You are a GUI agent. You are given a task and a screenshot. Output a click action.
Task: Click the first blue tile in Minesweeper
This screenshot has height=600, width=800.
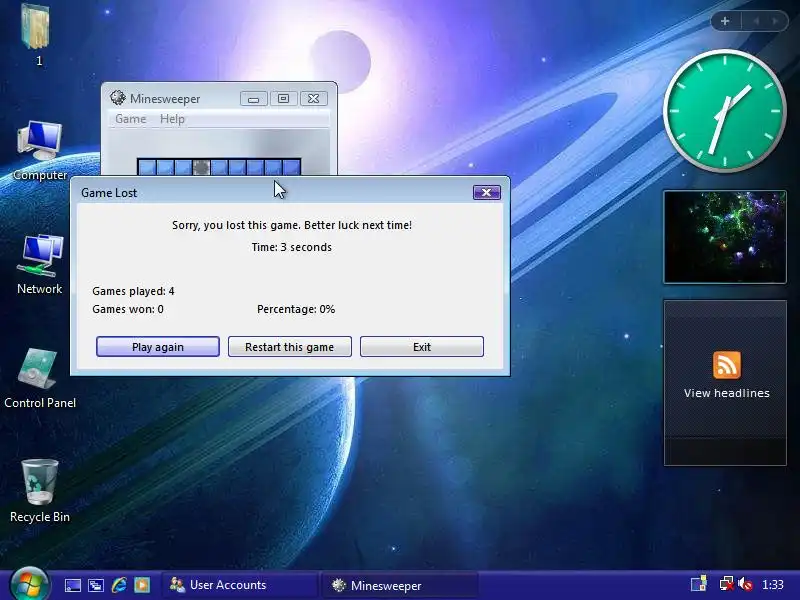click(147, 167)
